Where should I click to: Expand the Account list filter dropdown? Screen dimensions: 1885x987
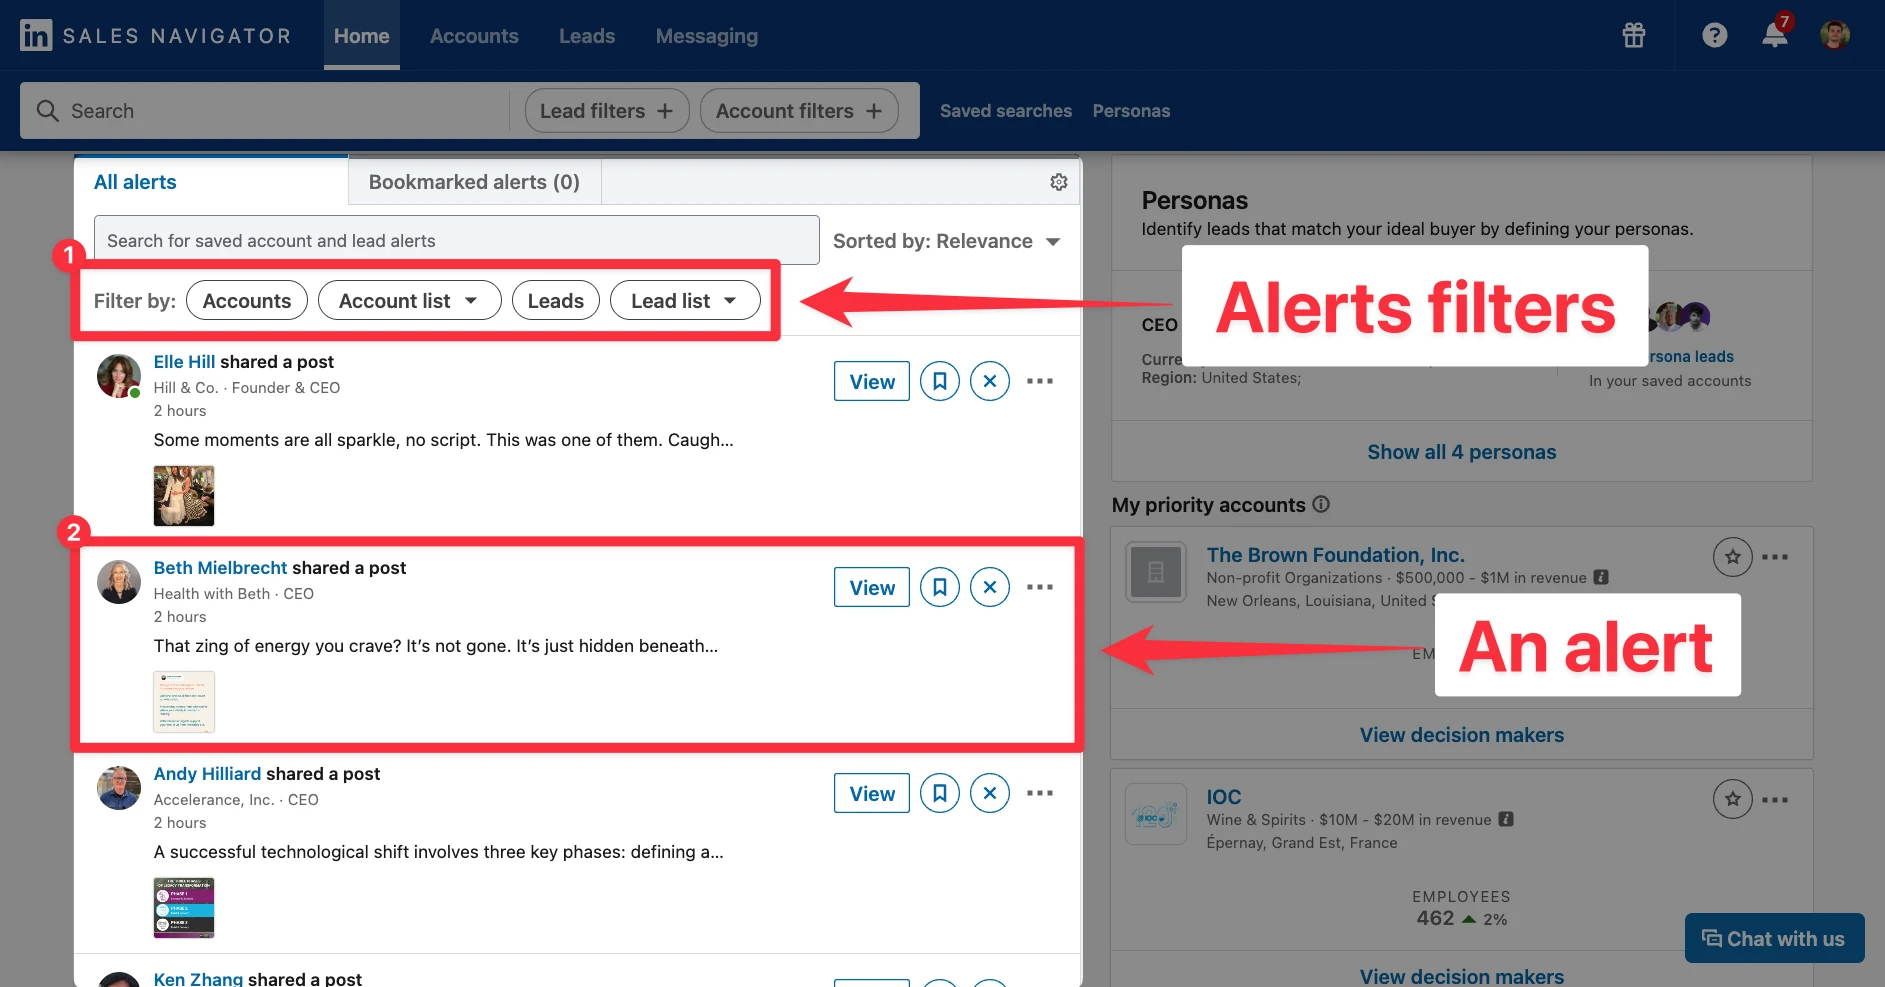[x=410, y=301]
